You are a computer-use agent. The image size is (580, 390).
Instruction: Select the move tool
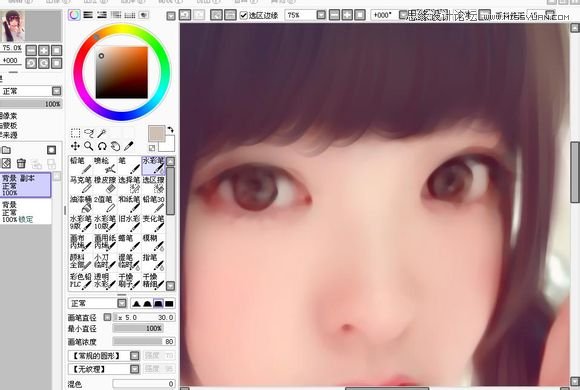coord(75,146)
